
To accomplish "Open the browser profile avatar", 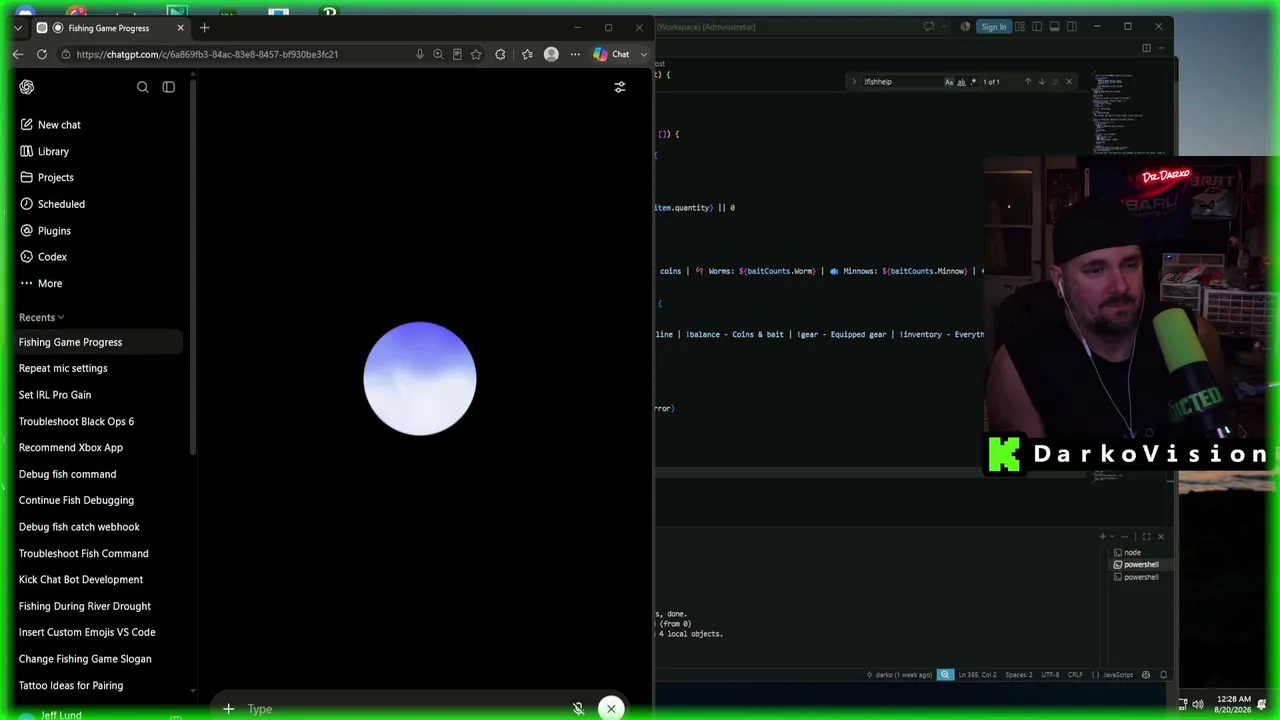I will tap(551, 54).
